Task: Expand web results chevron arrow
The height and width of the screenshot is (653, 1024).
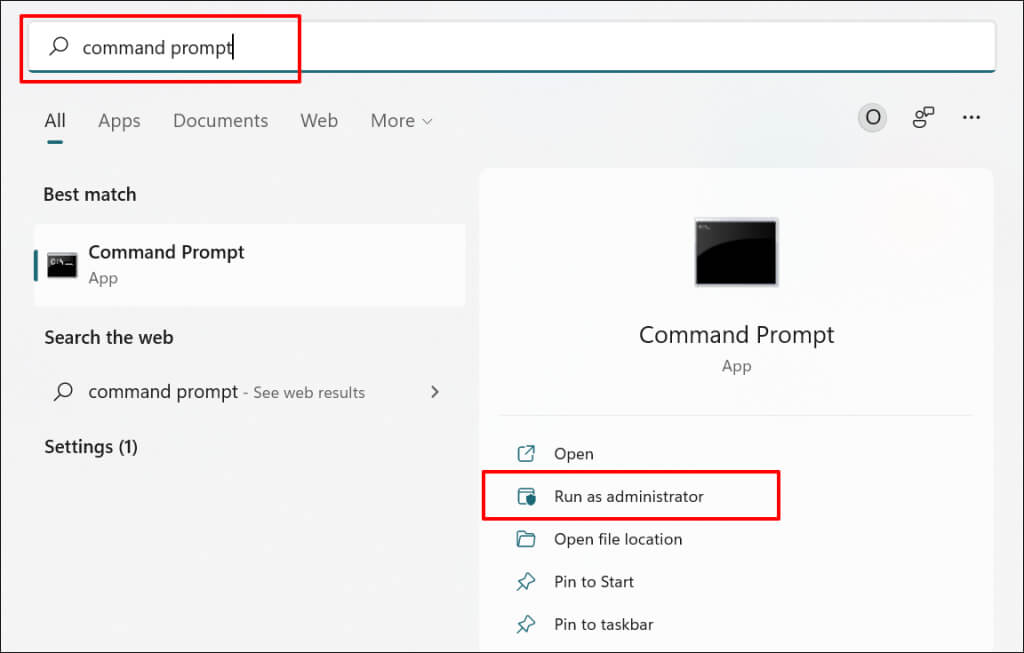Action: click(435, 392)
